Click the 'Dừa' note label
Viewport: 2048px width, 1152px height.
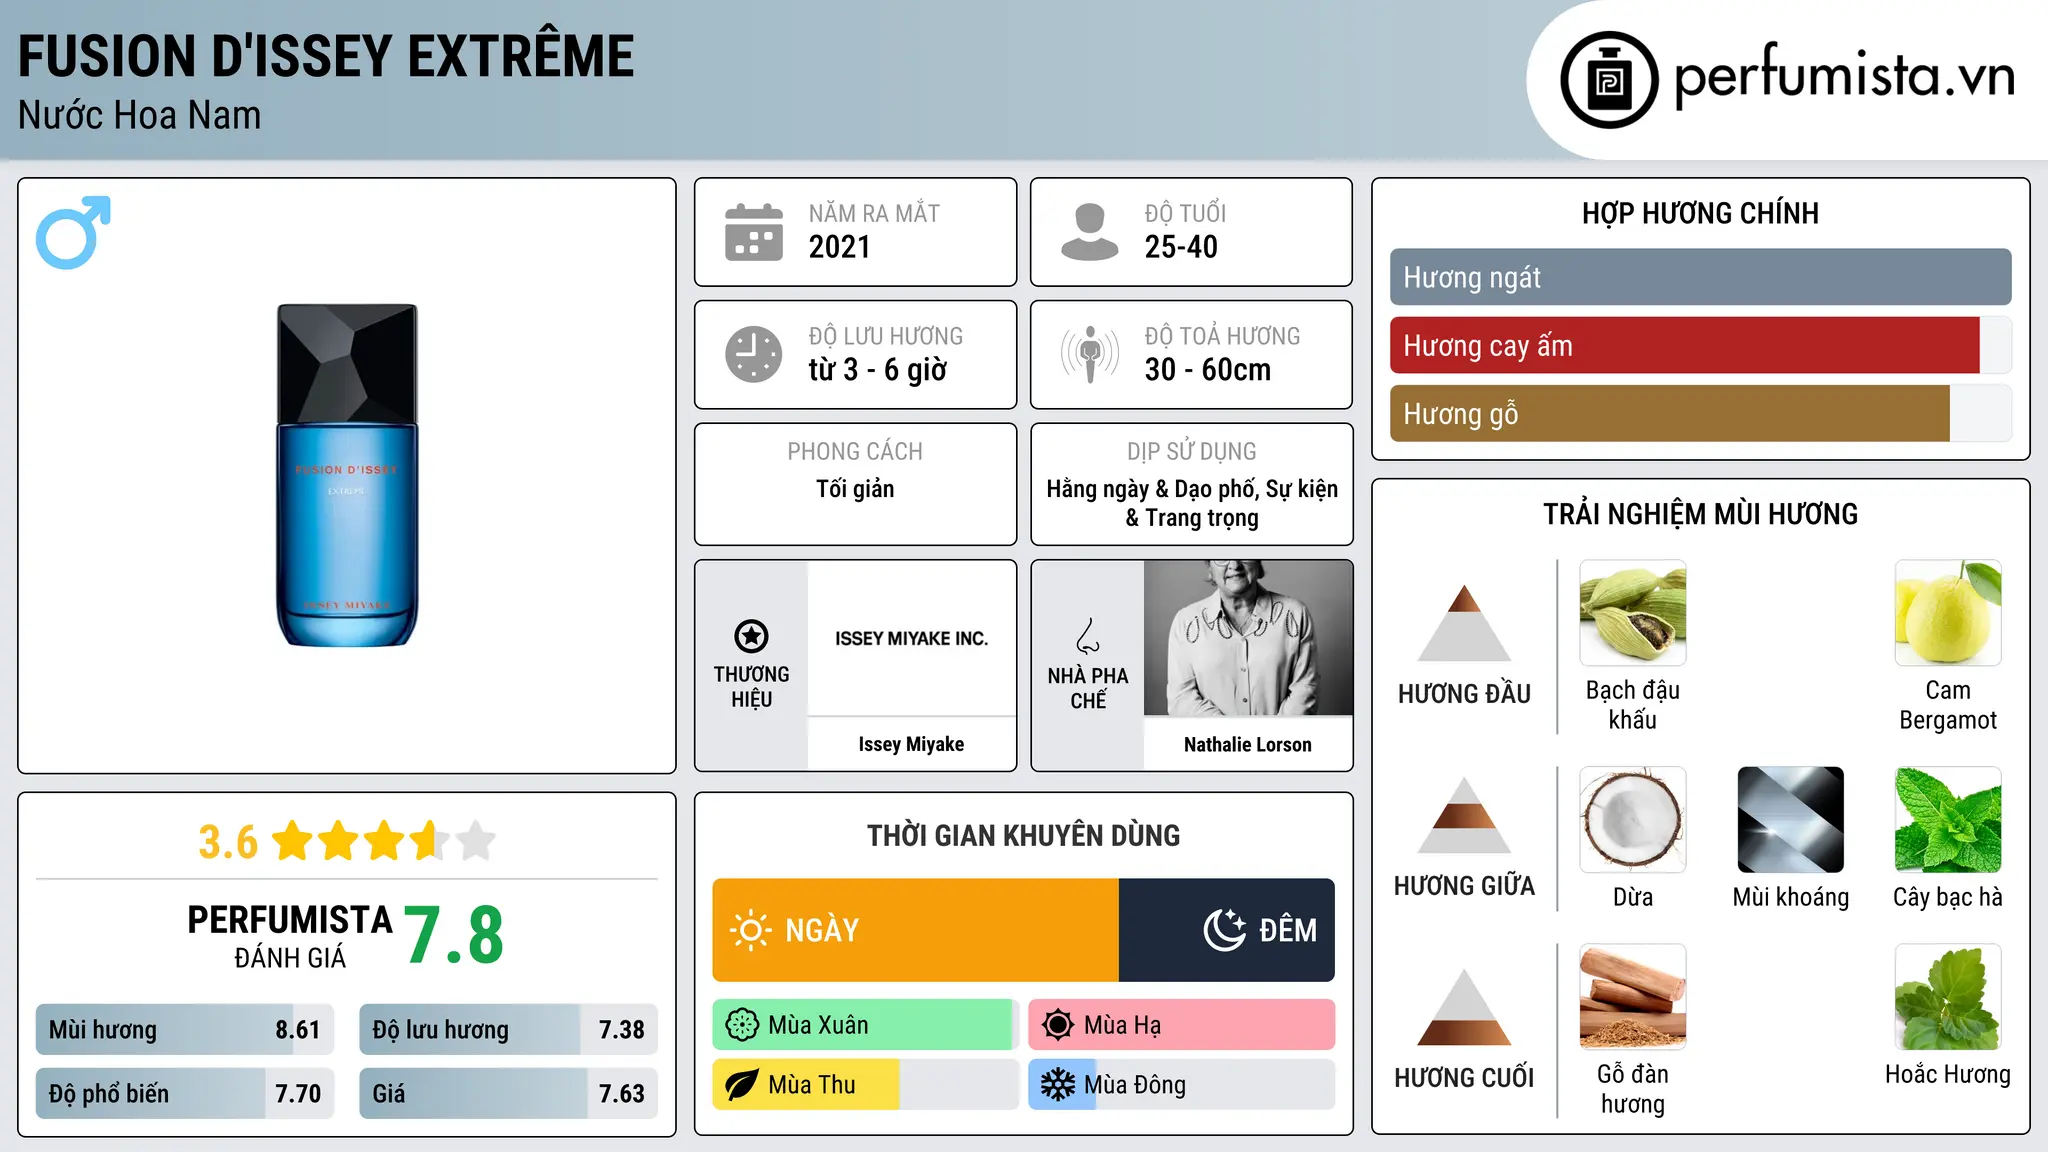tap(1633, 897)
